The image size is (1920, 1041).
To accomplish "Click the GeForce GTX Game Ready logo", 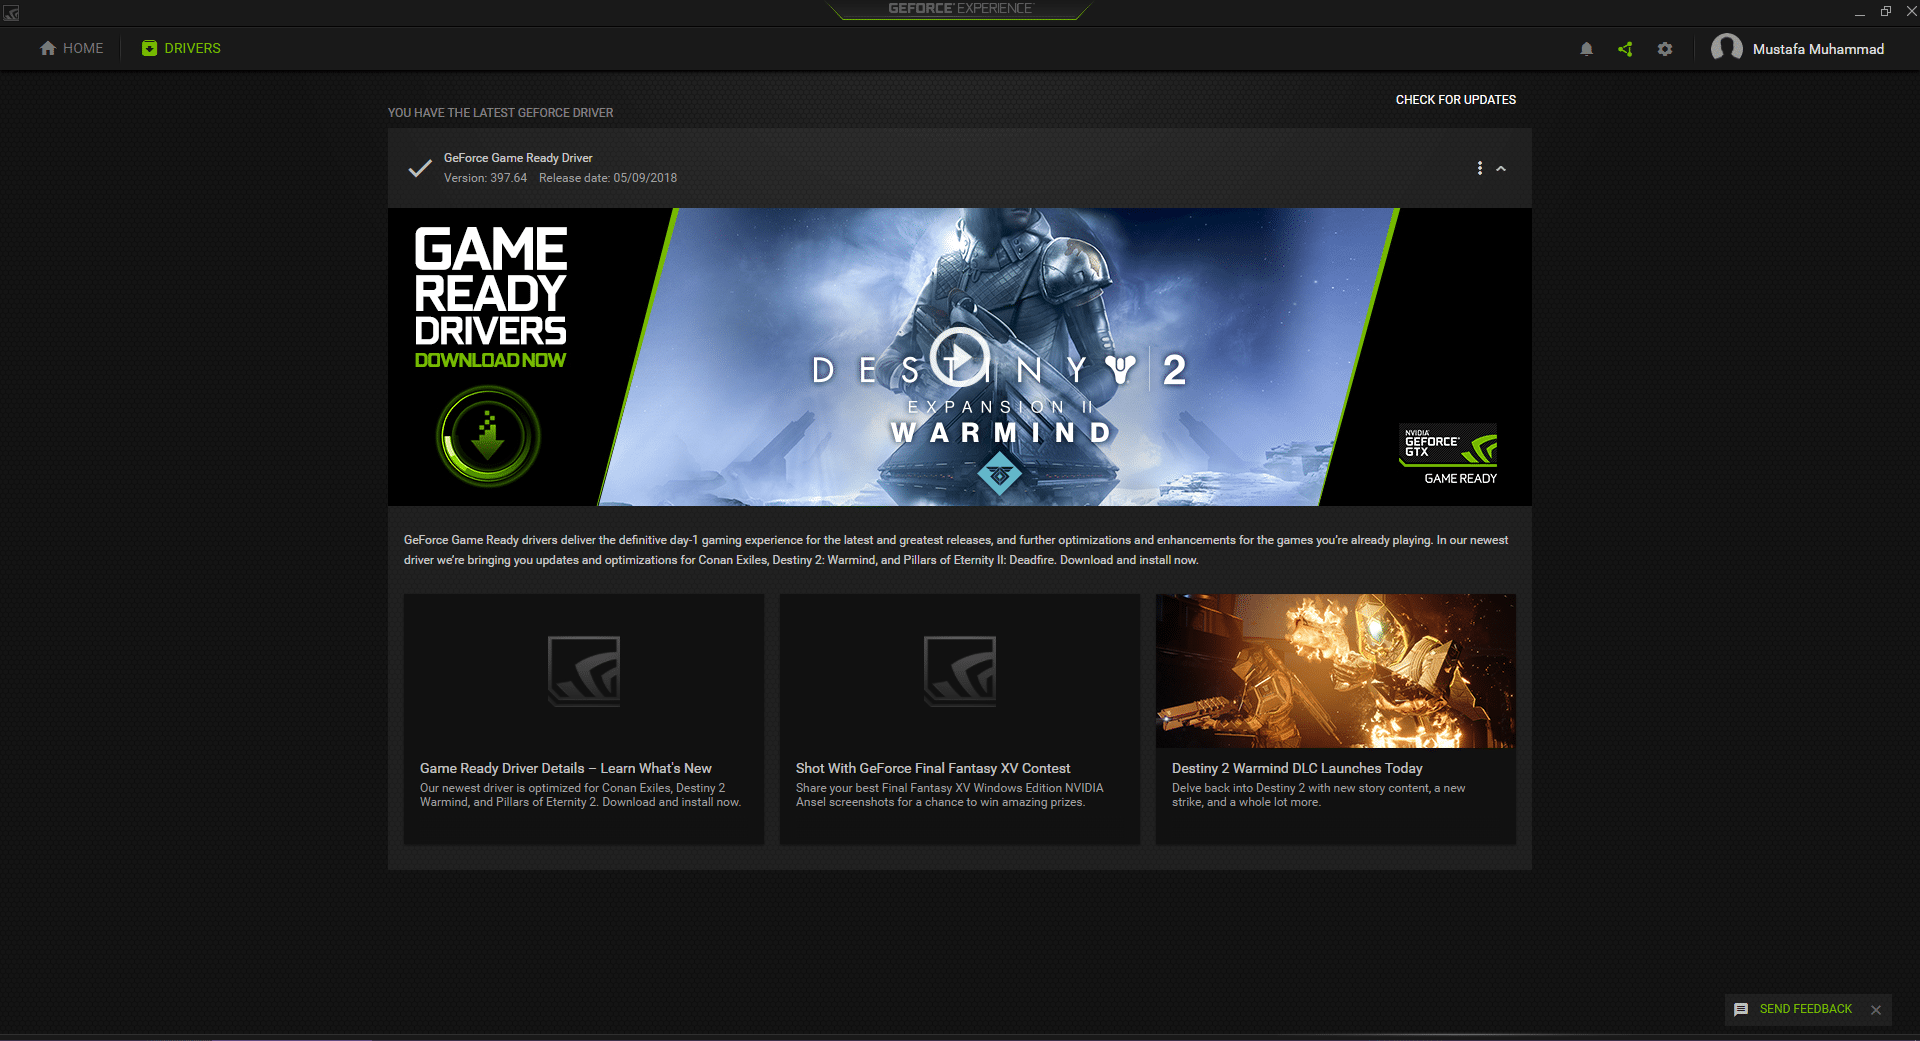I will 1448,454.
